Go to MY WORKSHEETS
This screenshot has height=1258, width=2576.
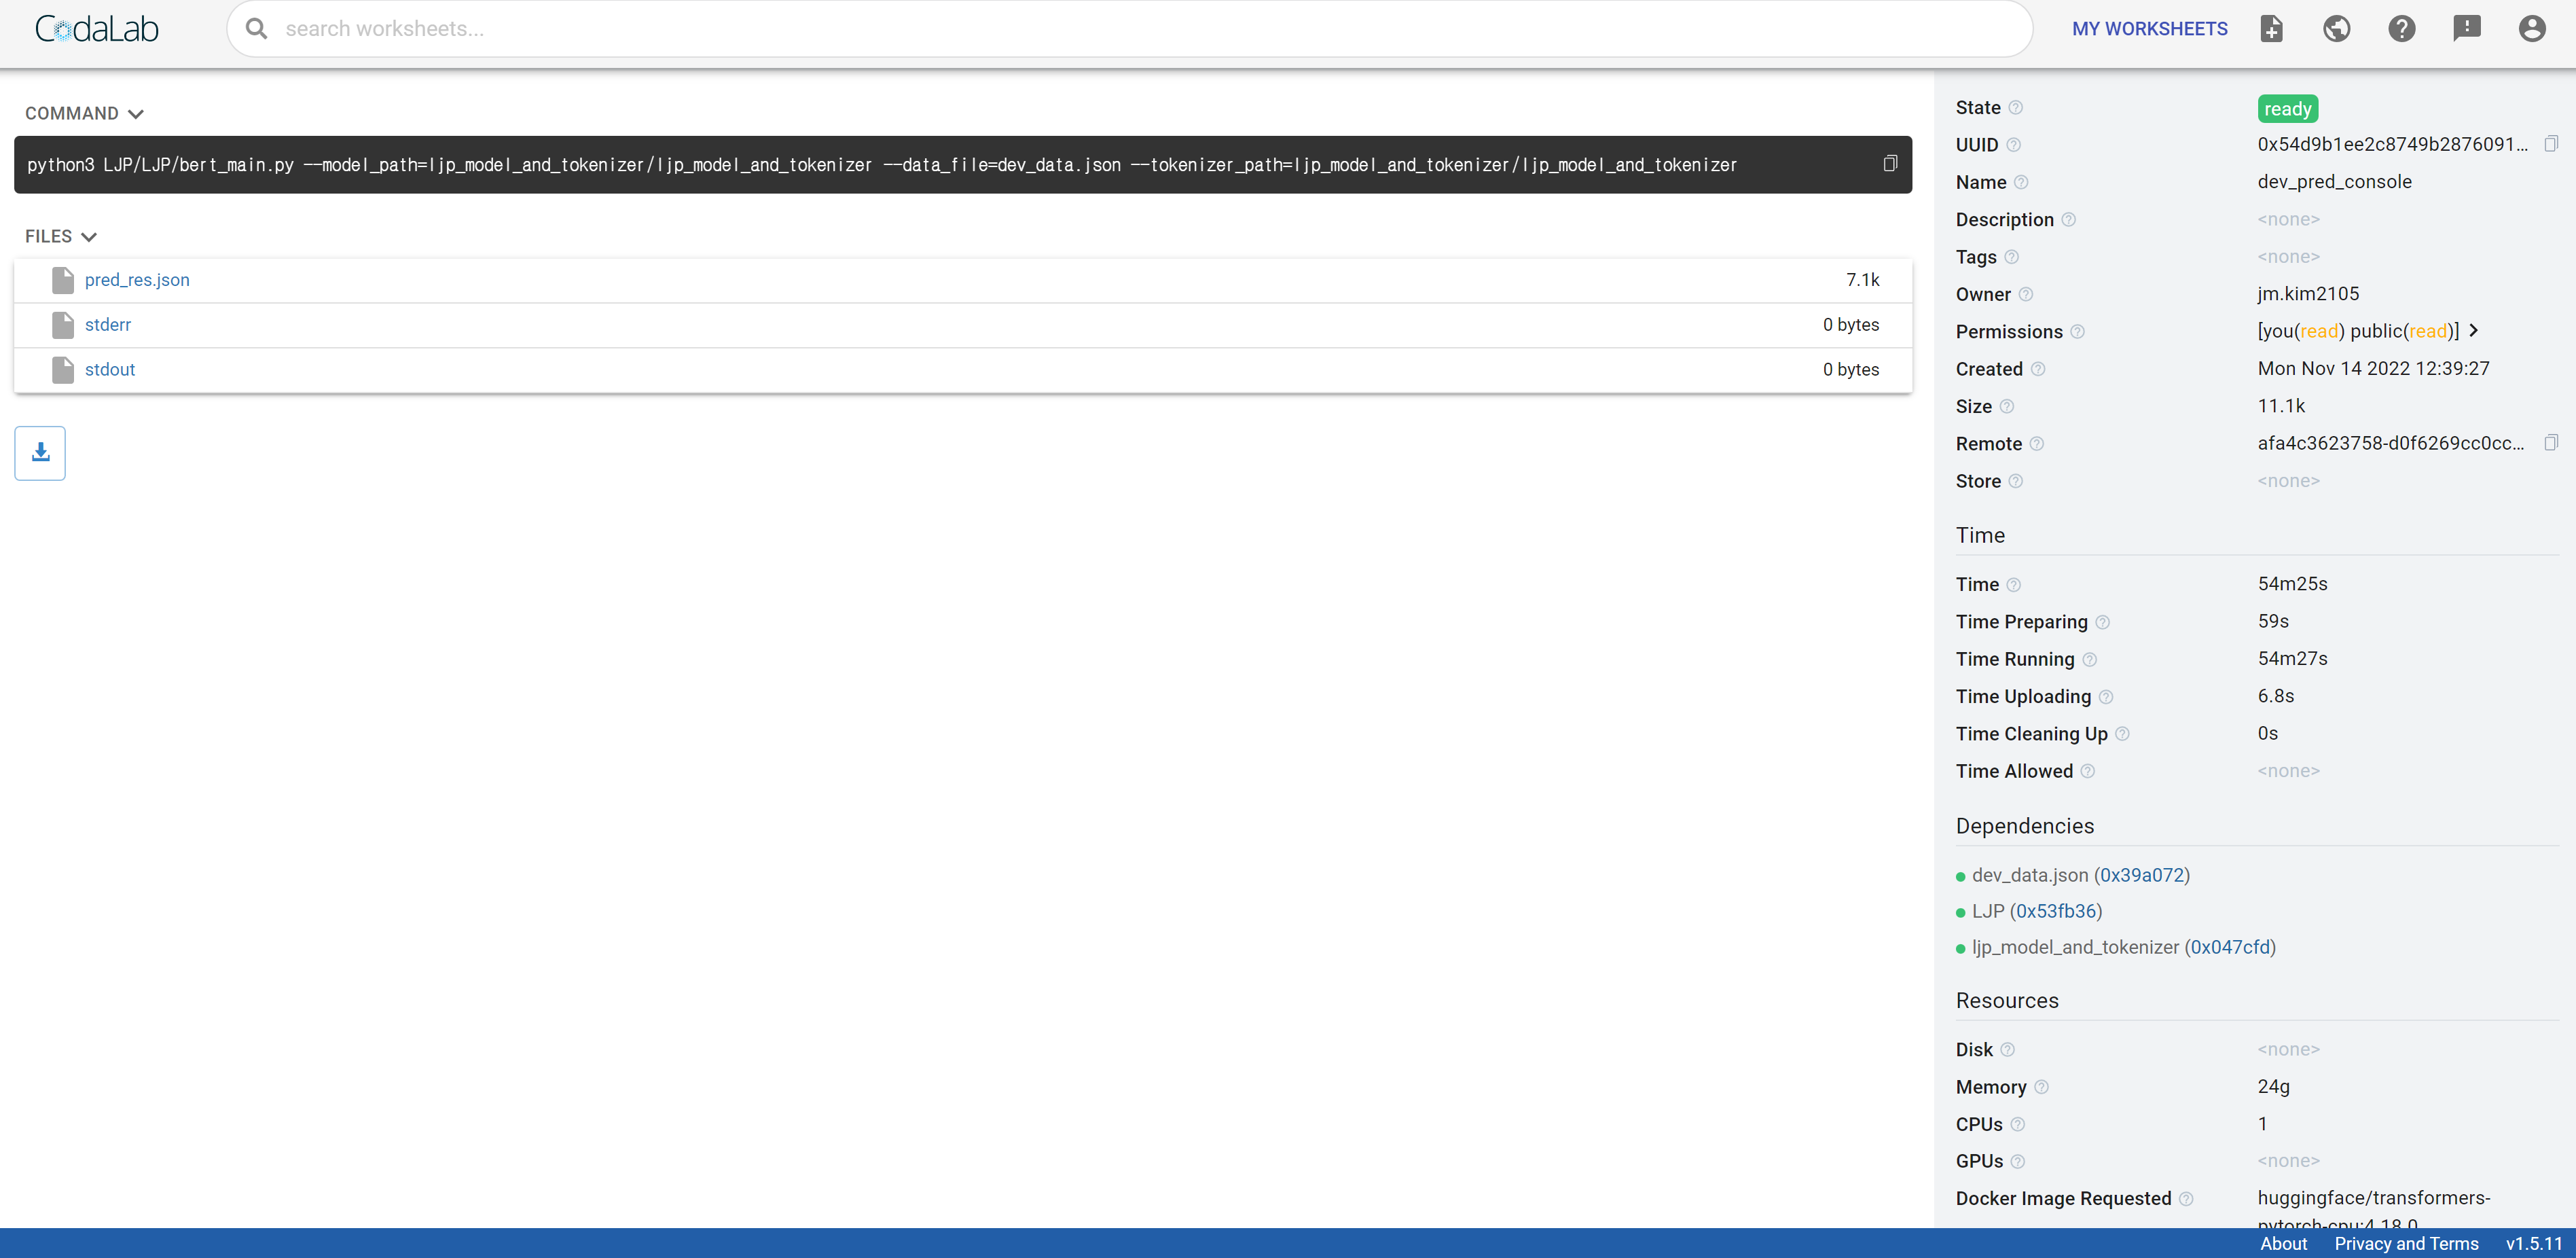(2149, 29)
